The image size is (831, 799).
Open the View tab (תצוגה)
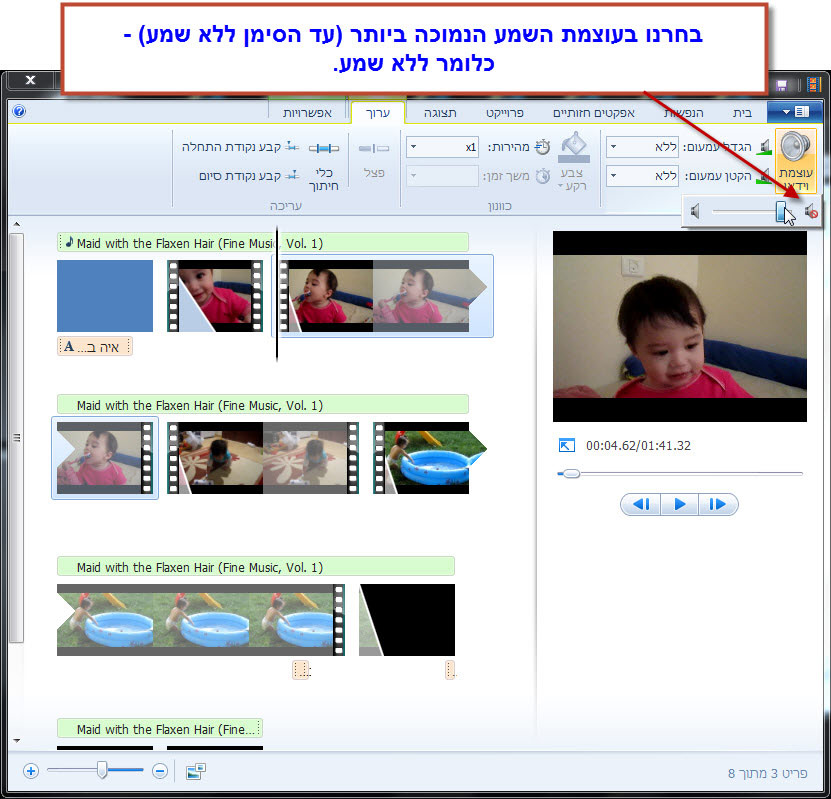(440, 113)
